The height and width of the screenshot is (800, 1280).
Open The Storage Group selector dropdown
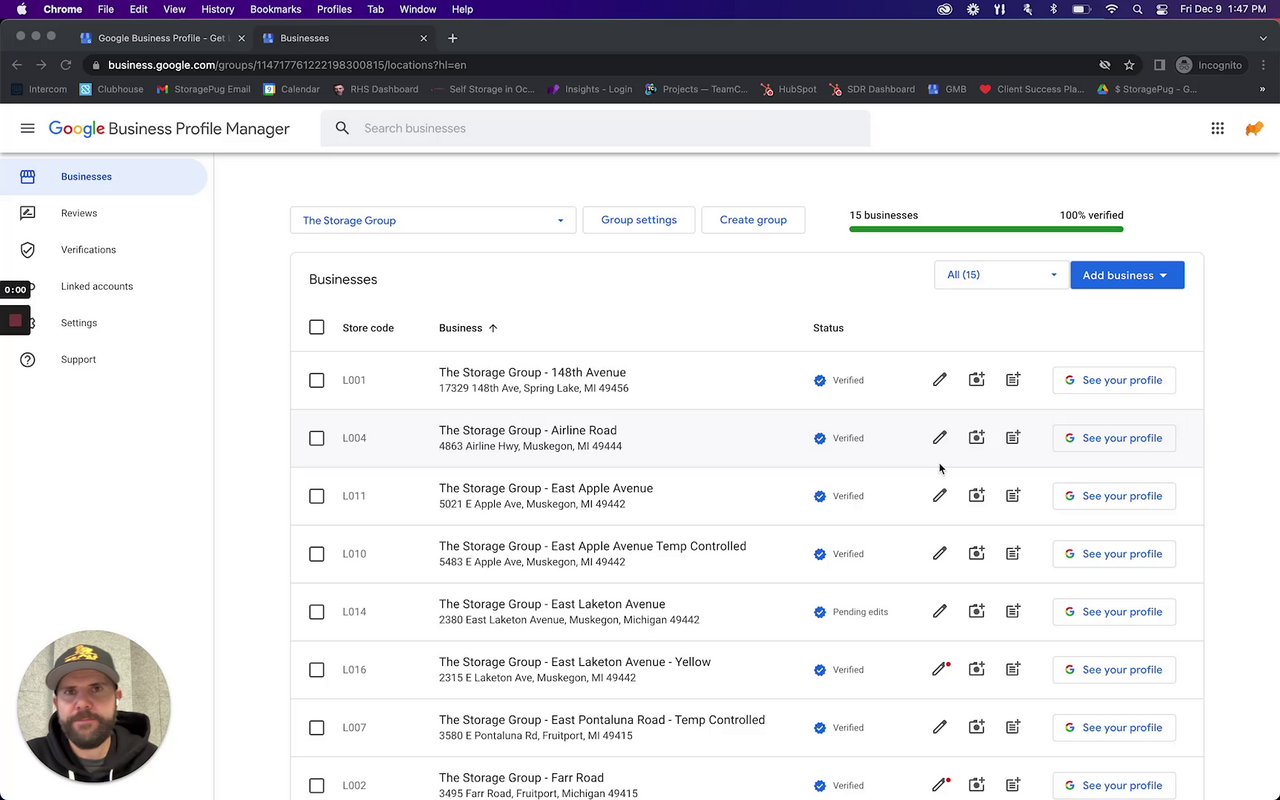click(x=433, y=220)
